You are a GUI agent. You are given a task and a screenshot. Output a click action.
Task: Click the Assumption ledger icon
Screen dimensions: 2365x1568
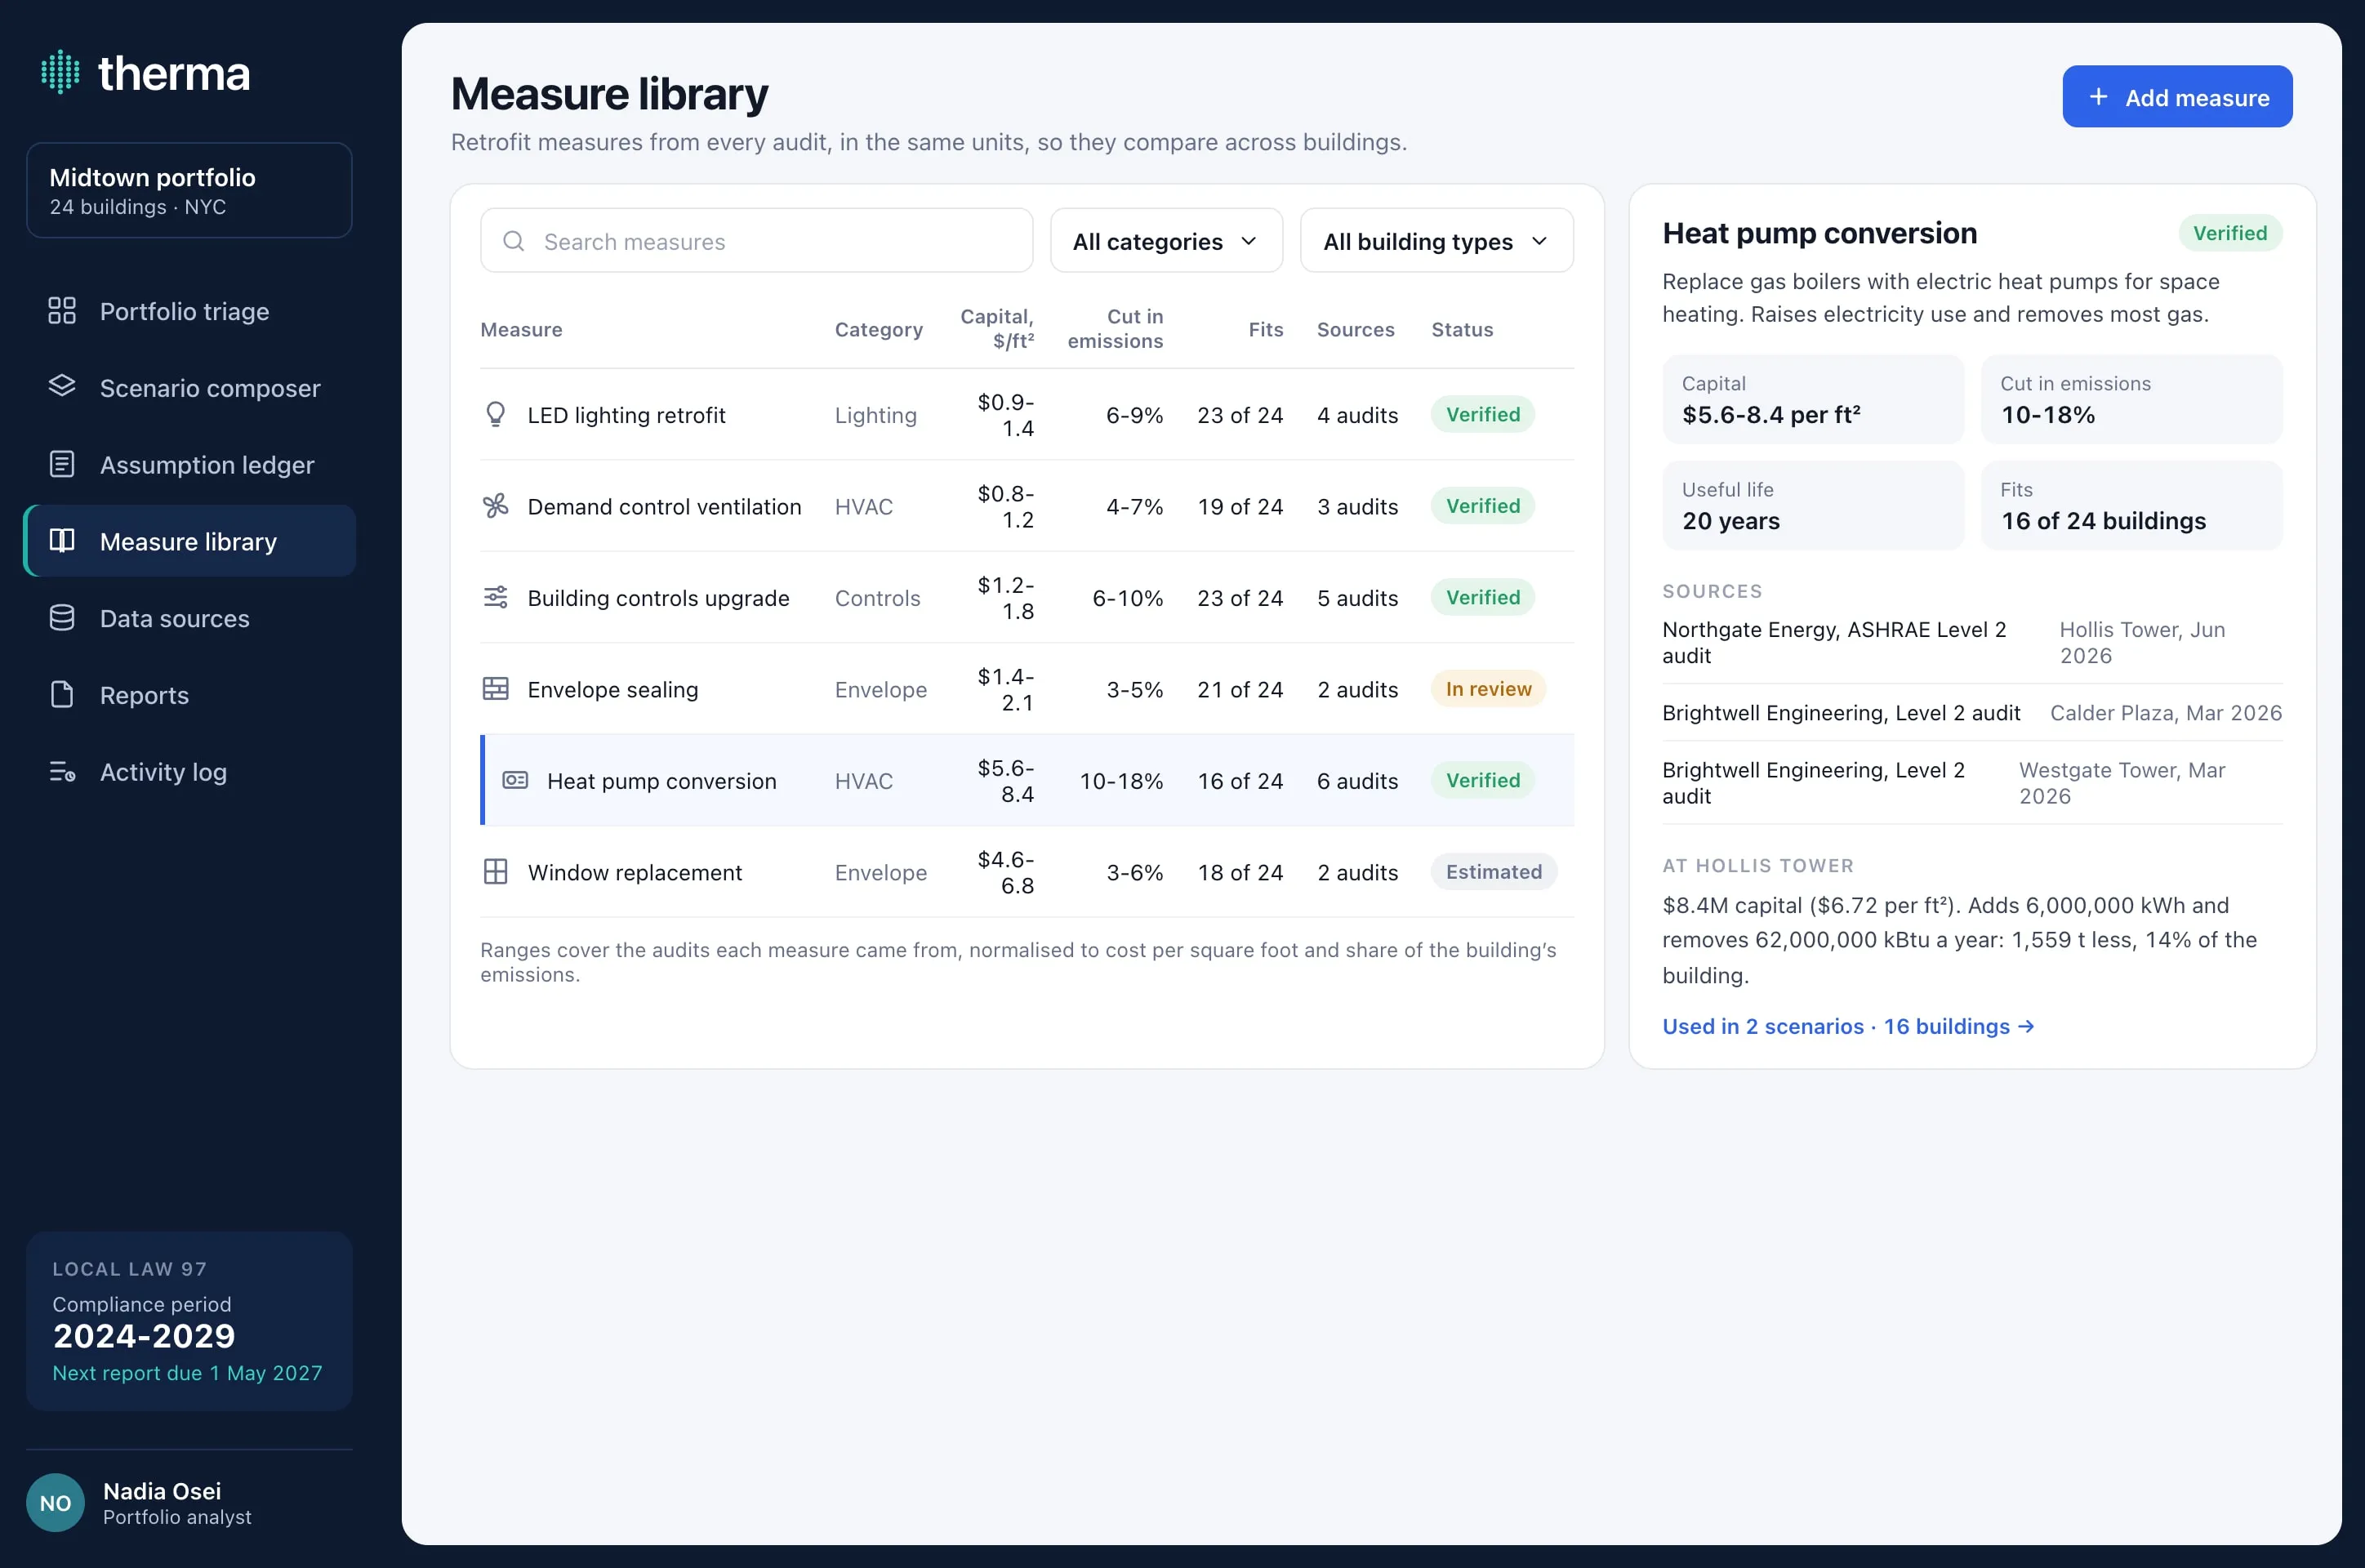62,464
